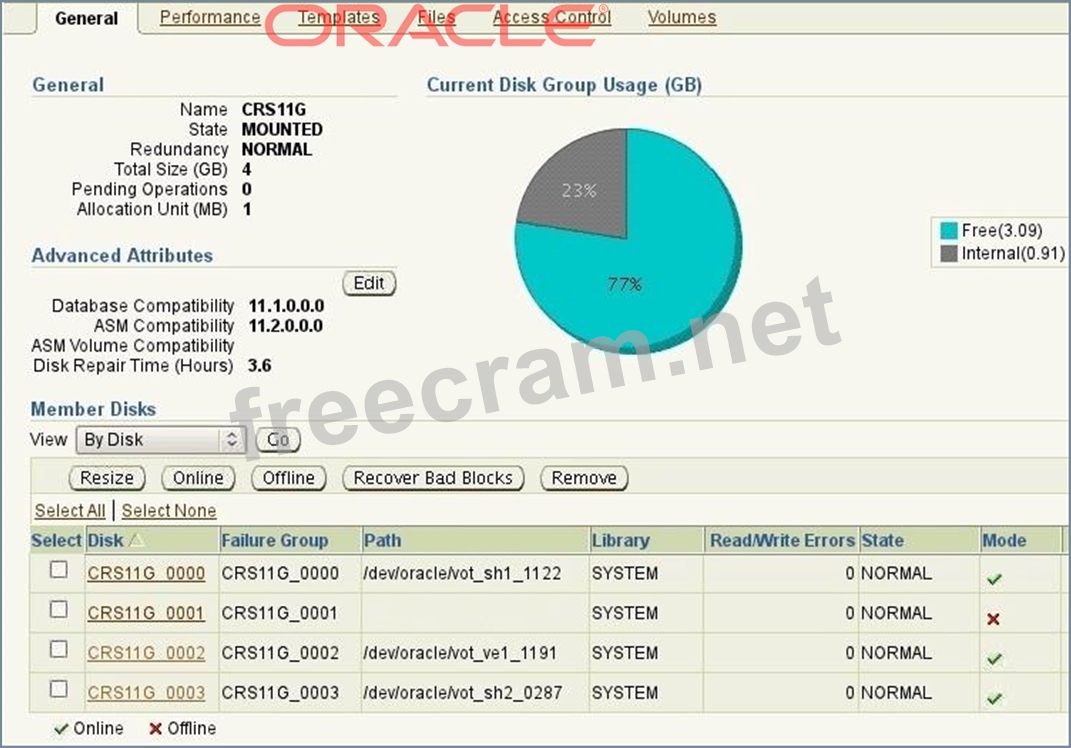Open the View 'By Disk' dropdown
Image resolution: width=1071 pixels, height=748 pixels.
161,439
